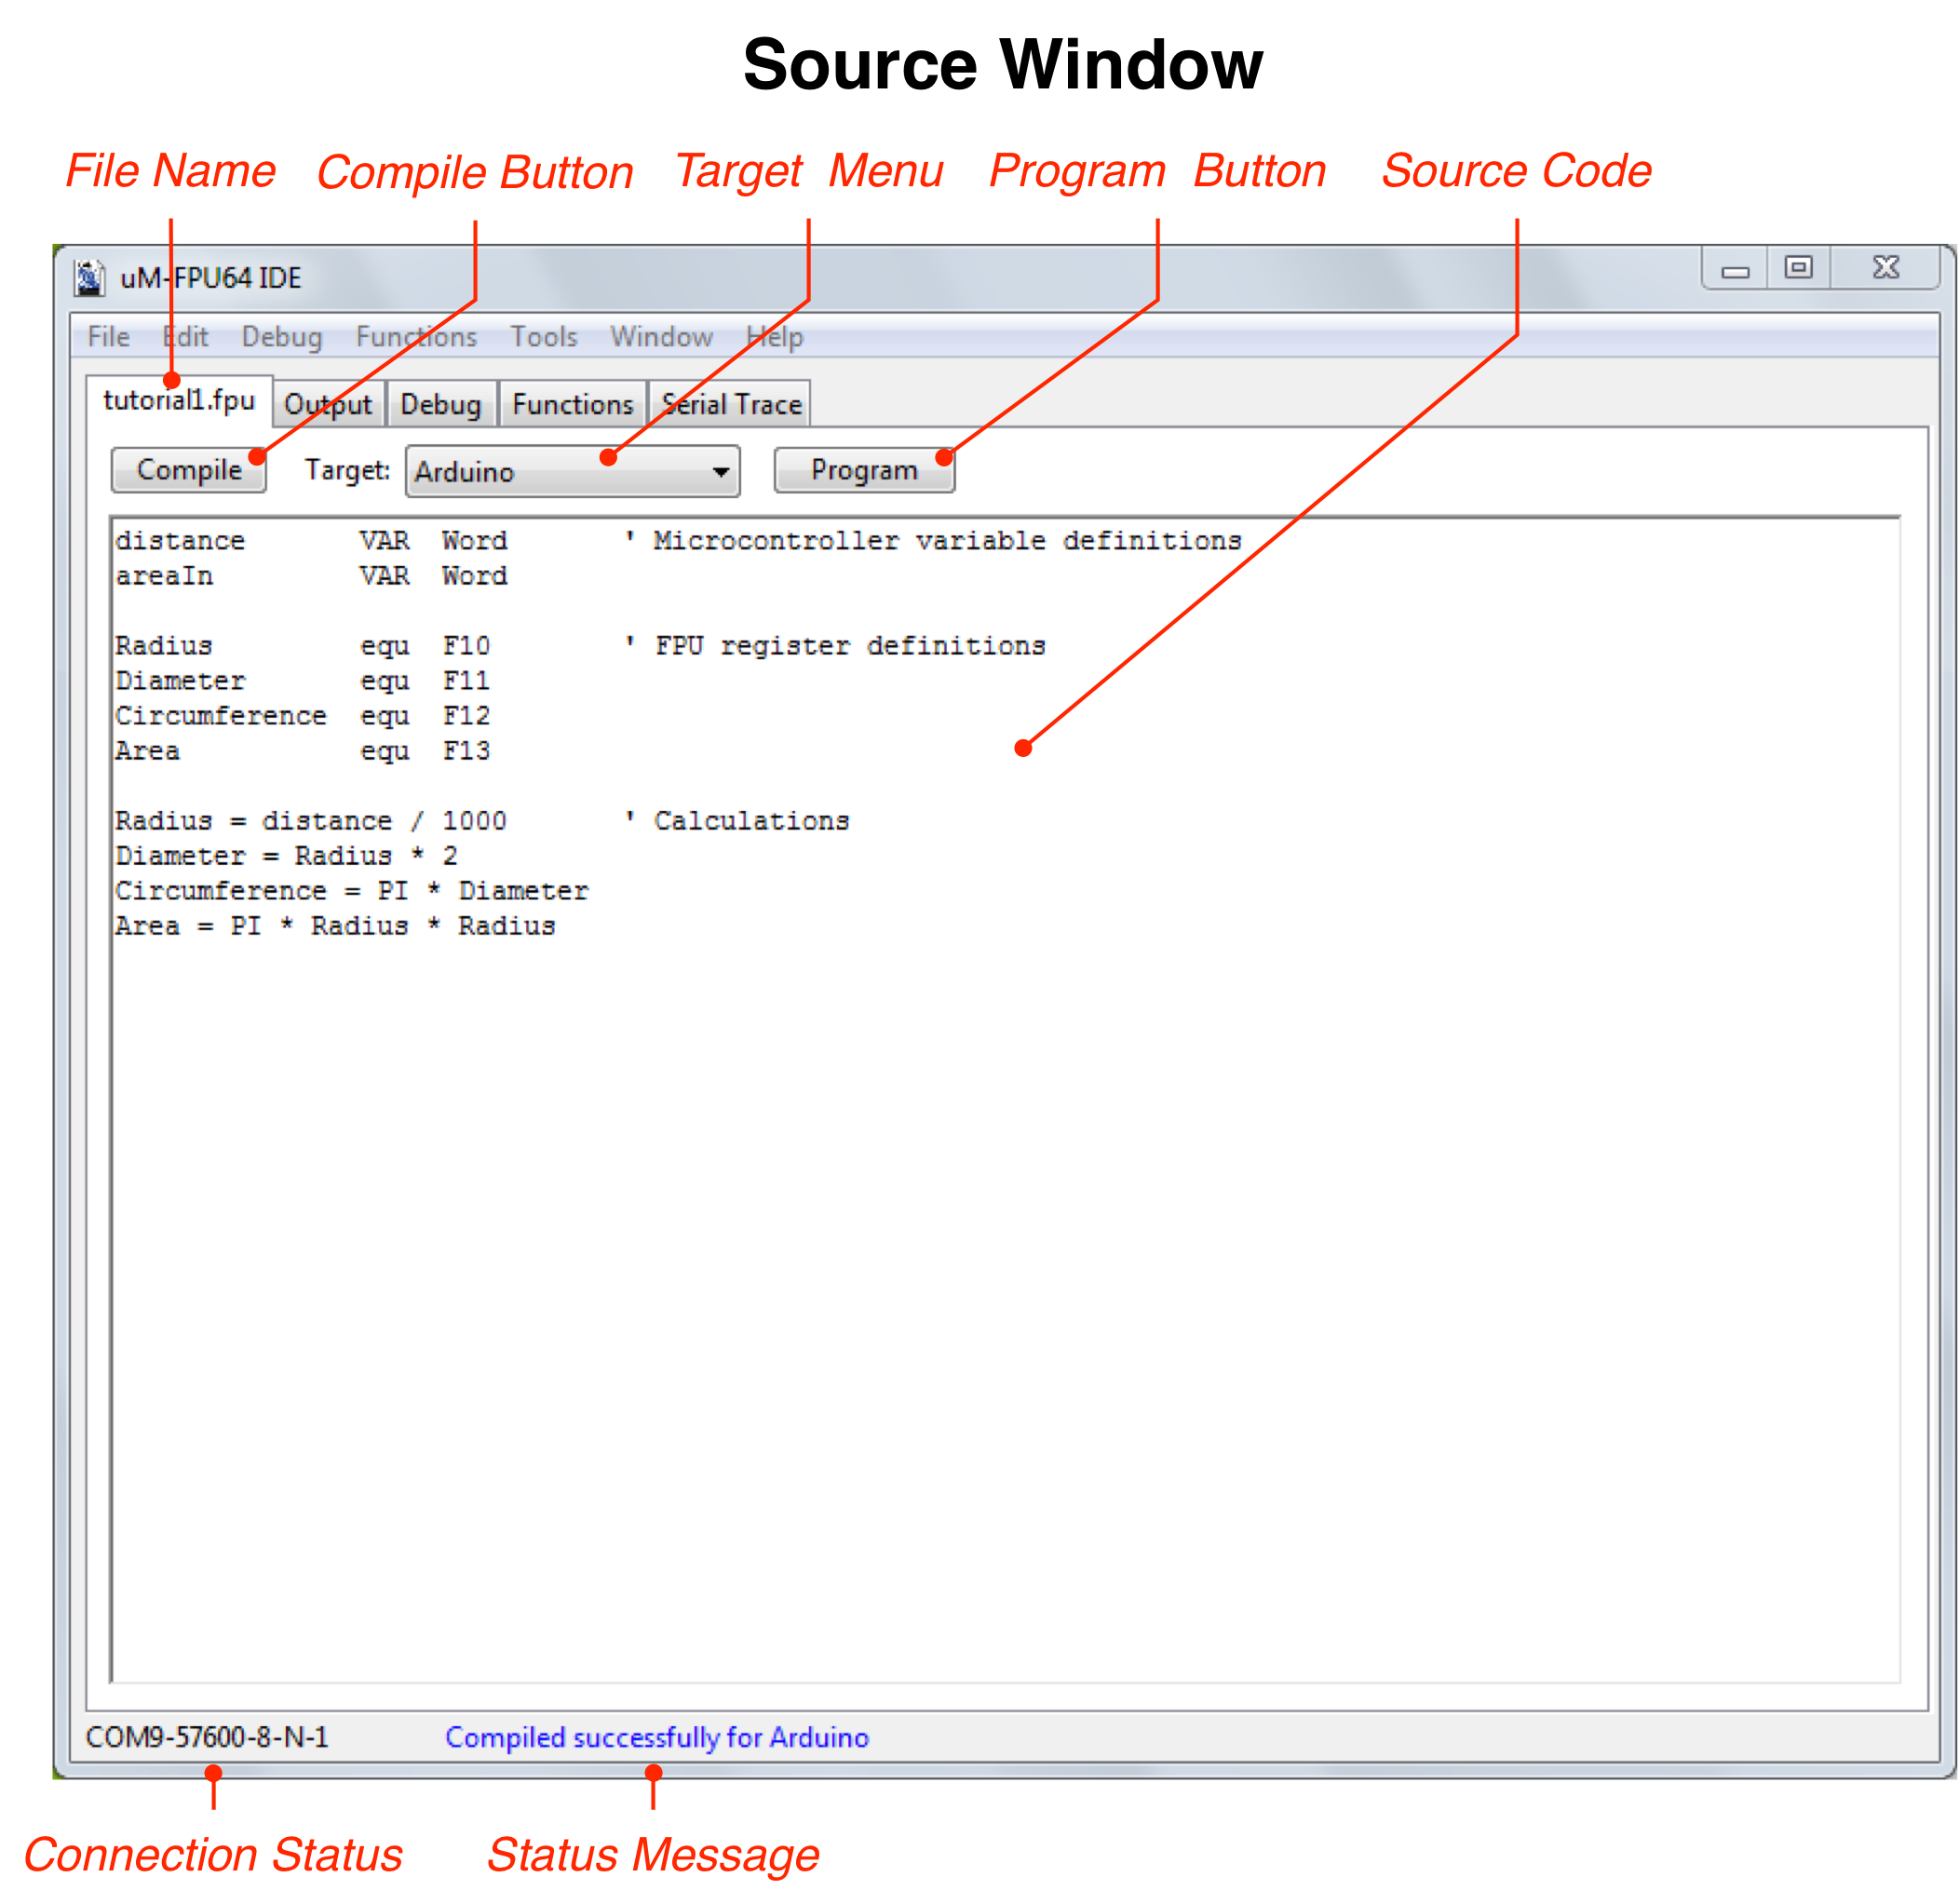Switch to the Output tab

pos(328,404)
